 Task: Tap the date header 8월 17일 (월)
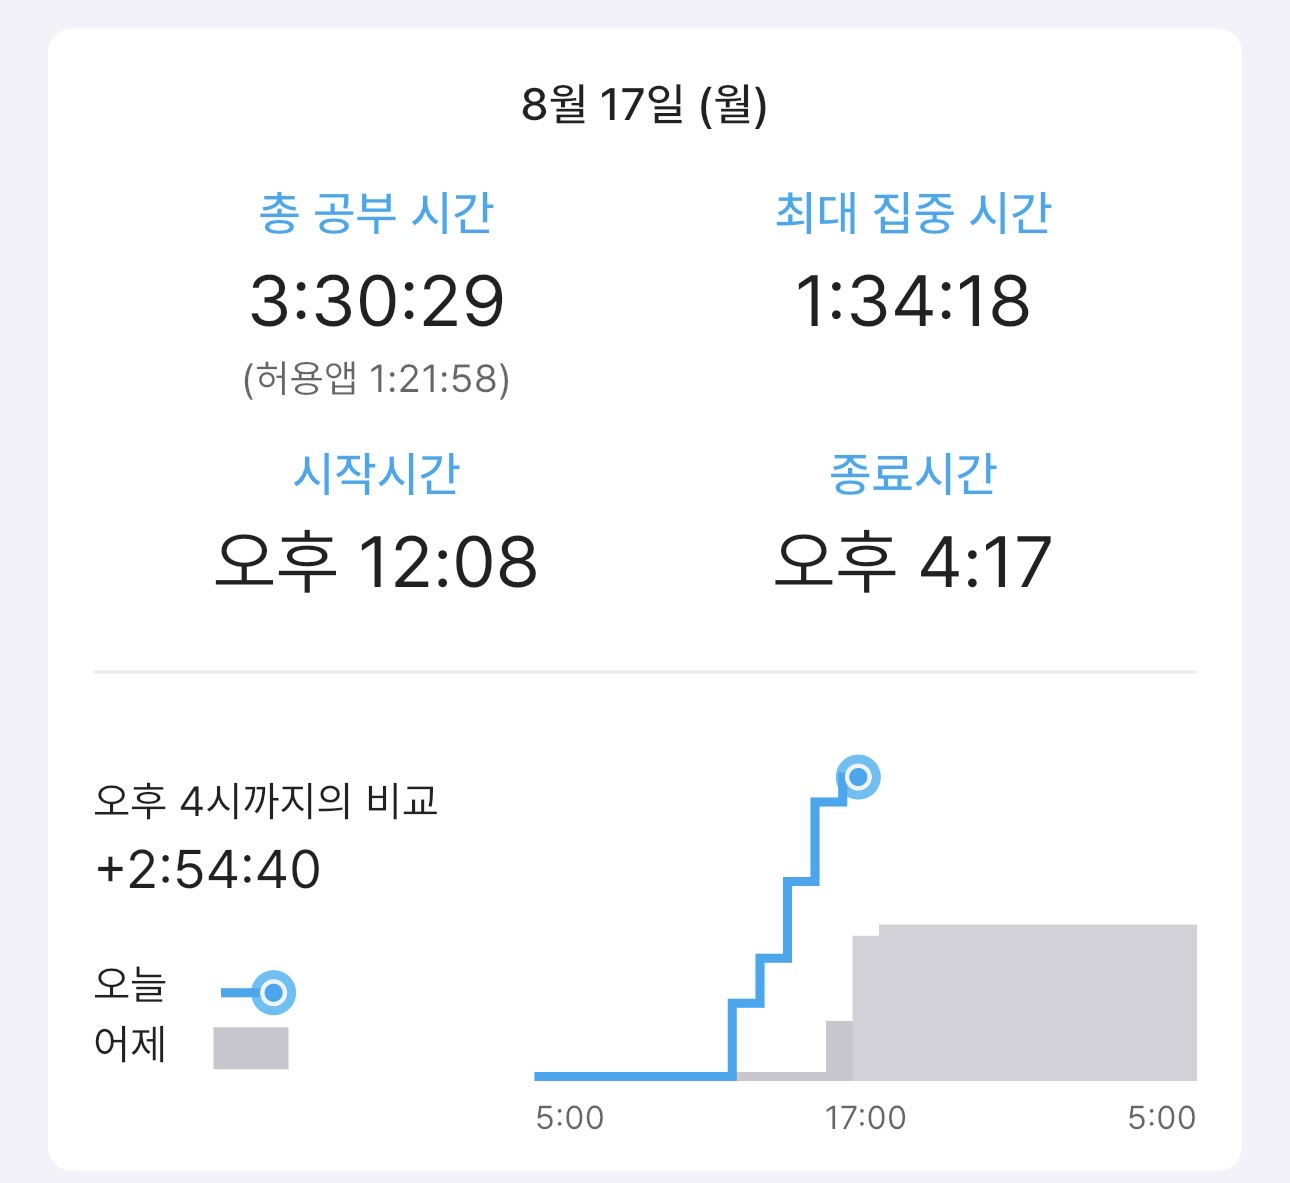pyautogui.click(x=644, y=104)
